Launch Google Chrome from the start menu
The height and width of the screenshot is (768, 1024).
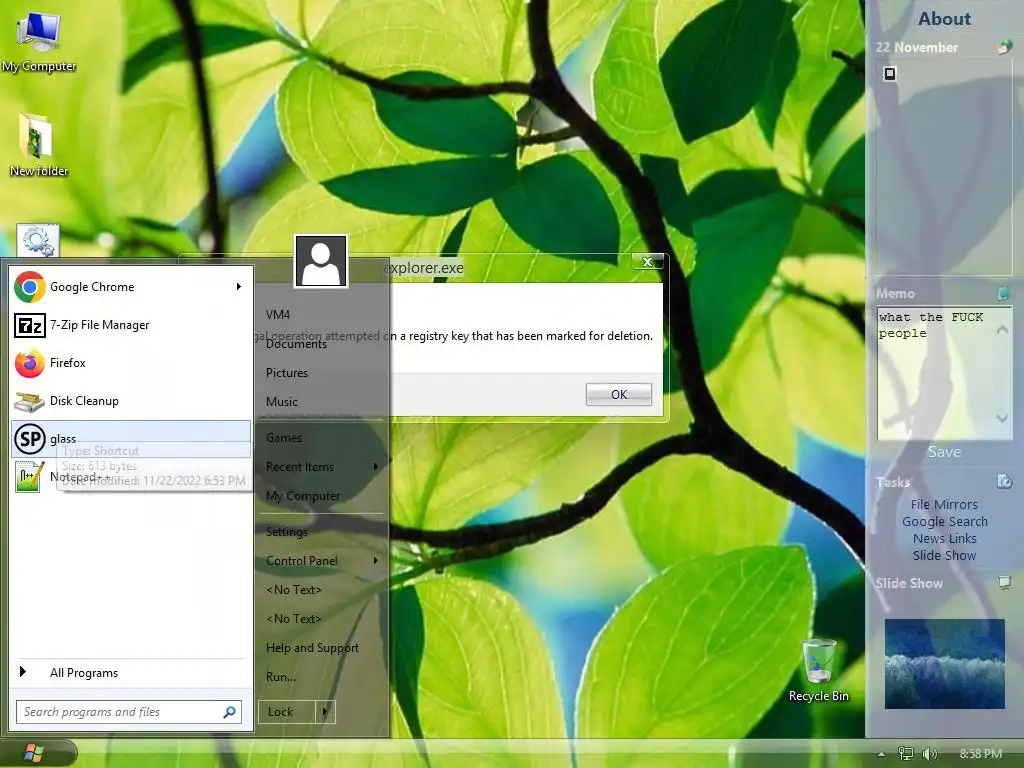point(131,287)
